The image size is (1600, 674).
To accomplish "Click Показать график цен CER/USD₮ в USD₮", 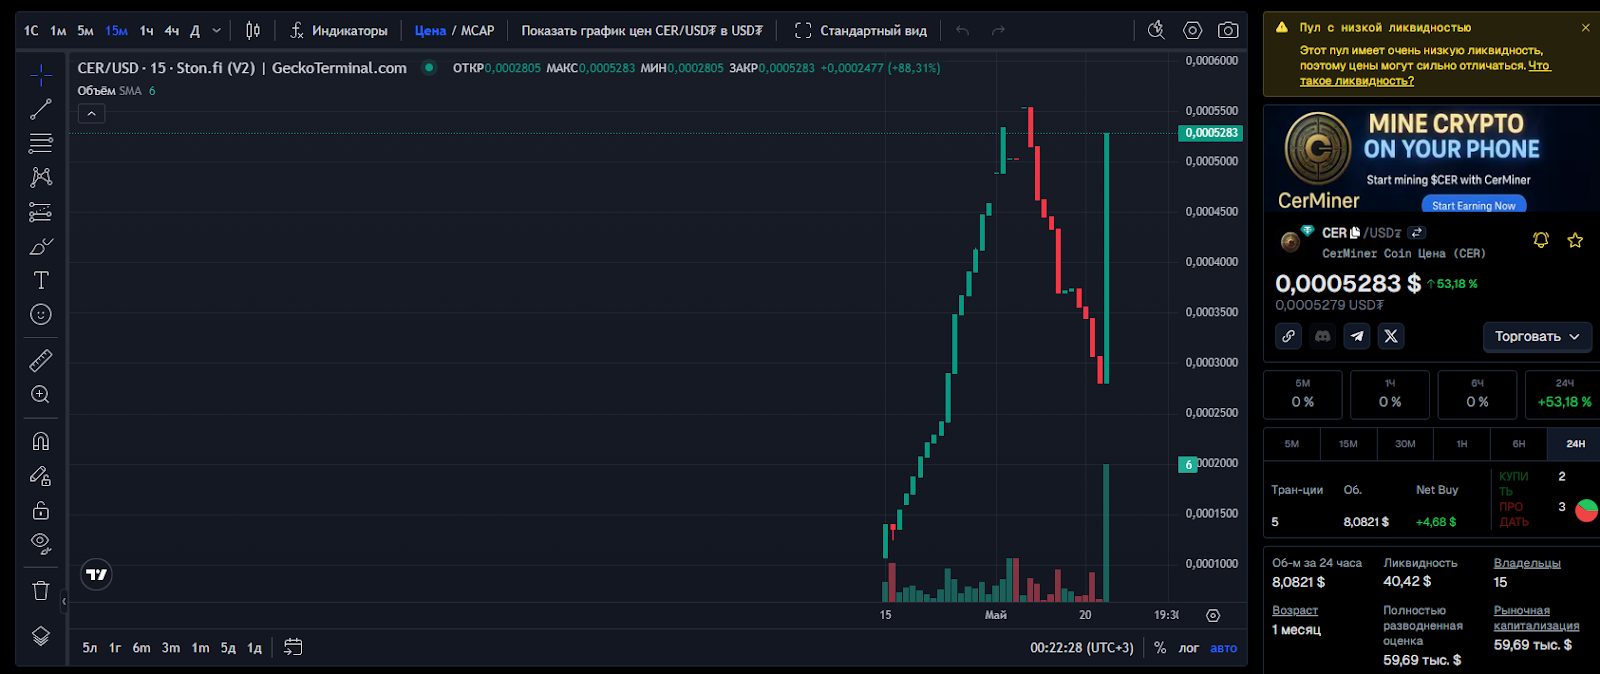I will tap(642, 31).
